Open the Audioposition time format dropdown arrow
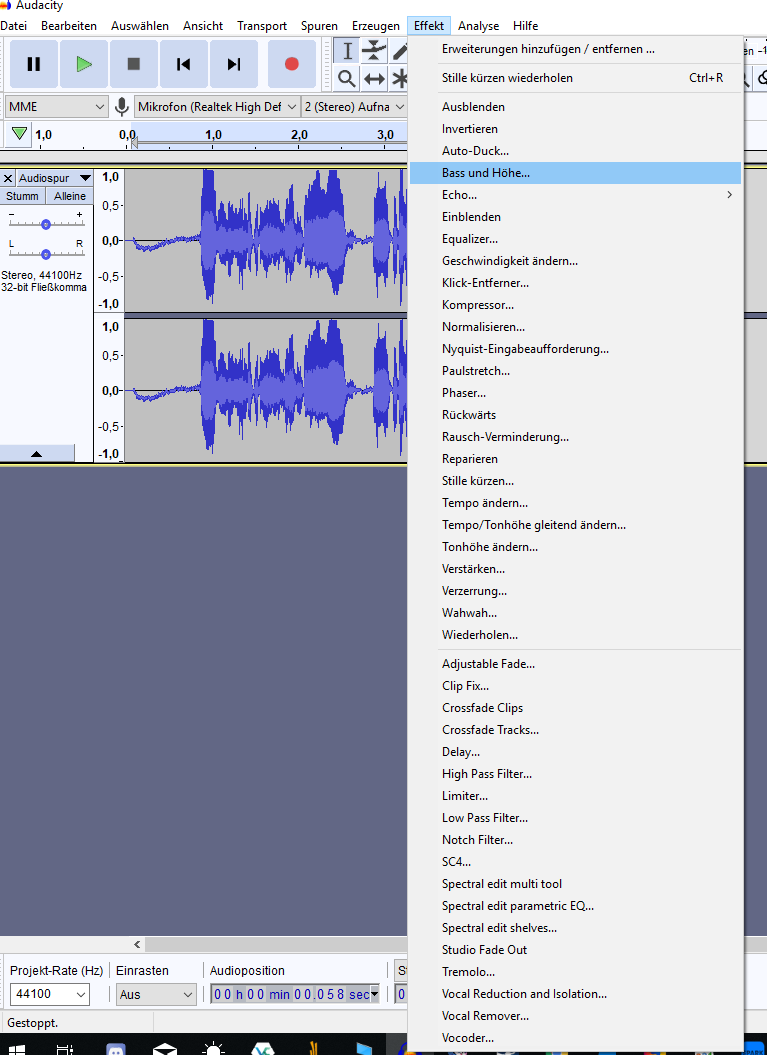This screenshot has height=1055, width=767. [375, 994]
